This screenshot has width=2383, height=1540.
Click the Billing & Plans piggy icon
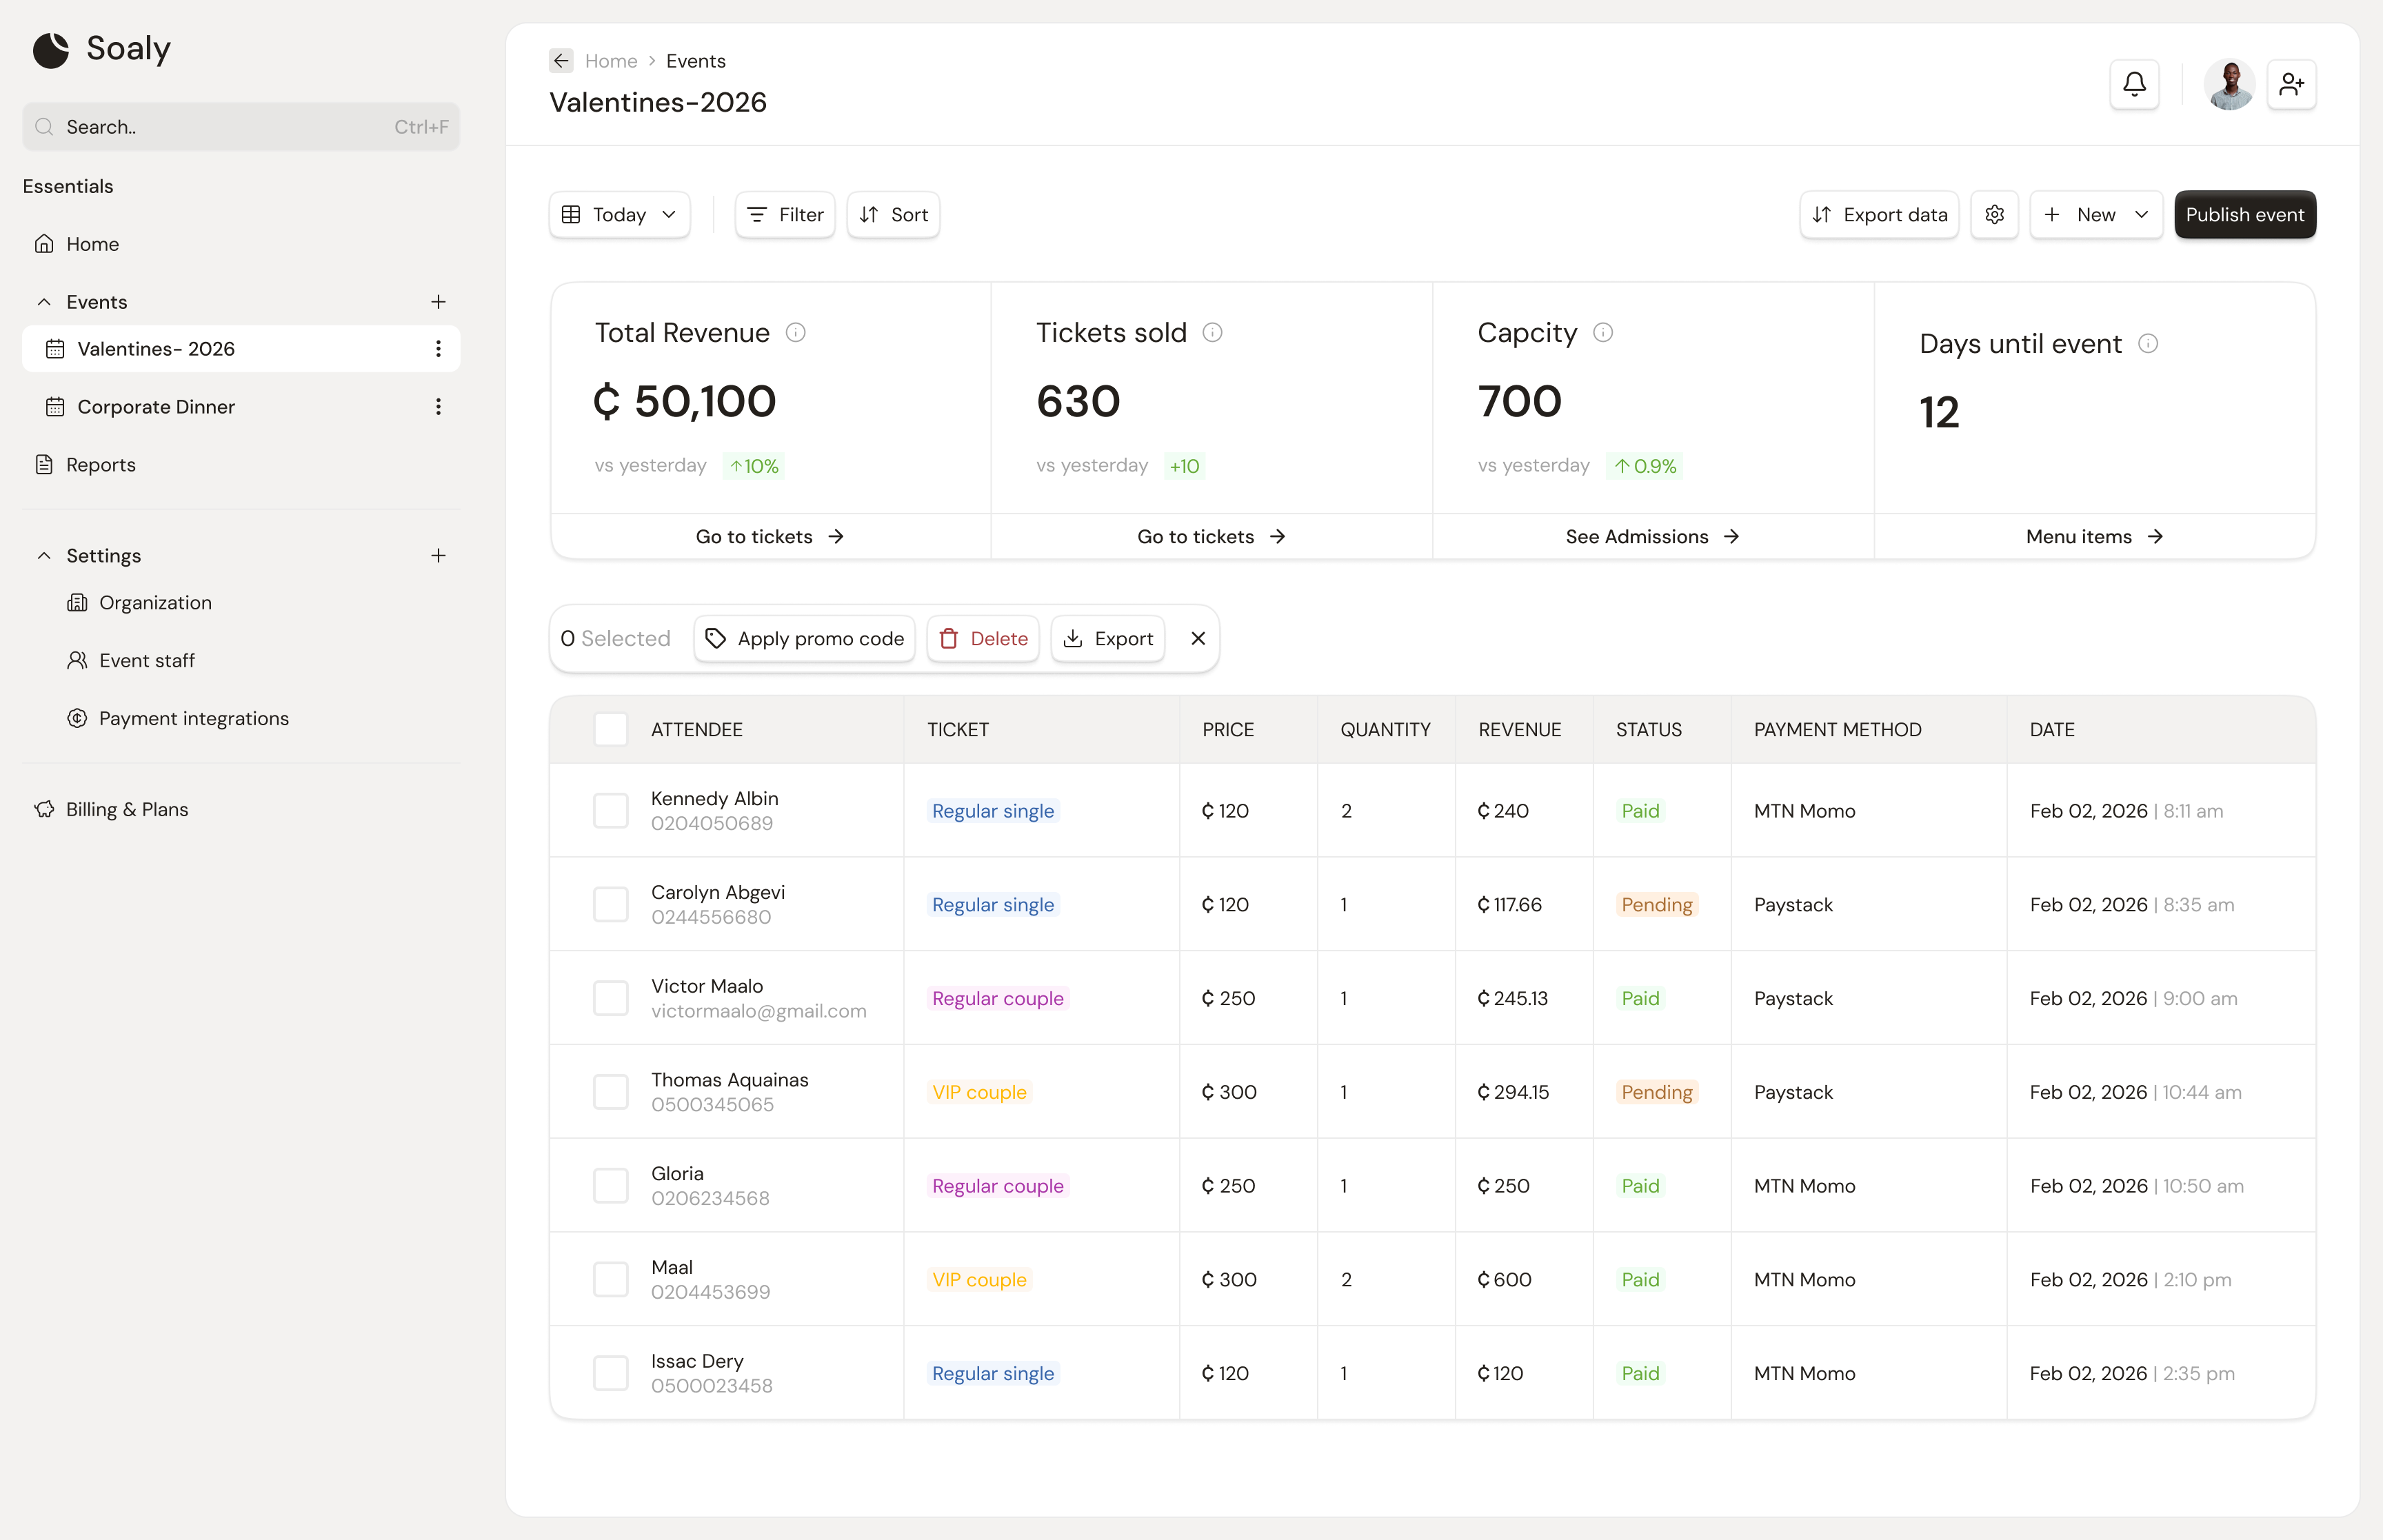tap(44, 810)
